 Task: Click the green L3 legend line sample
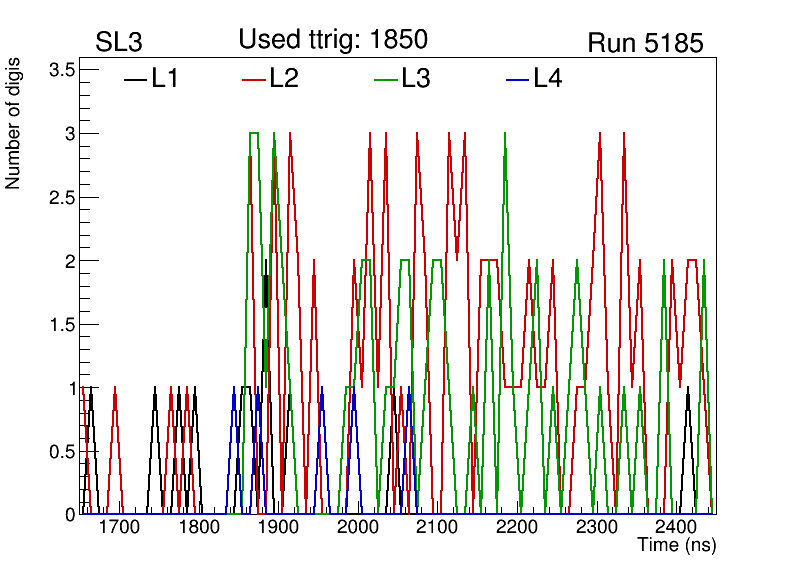click(x=385, y=79)
